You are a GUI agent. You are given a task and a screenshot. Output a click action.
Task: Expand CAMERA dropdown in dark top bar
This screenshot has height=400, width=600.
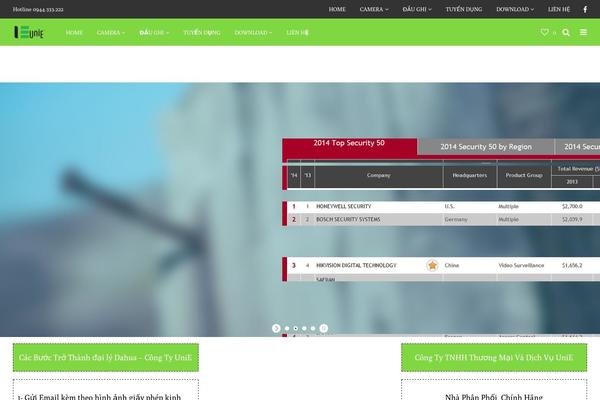374,9
